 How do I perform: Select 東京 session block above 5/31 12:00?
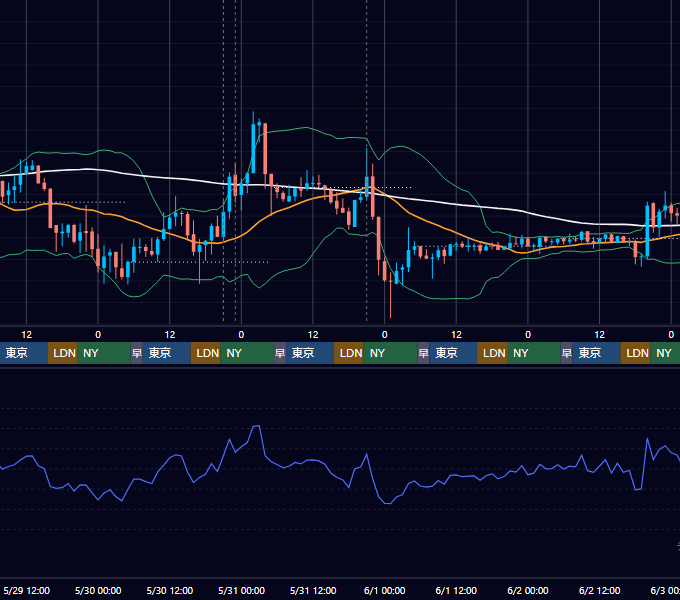click(310, 353)
